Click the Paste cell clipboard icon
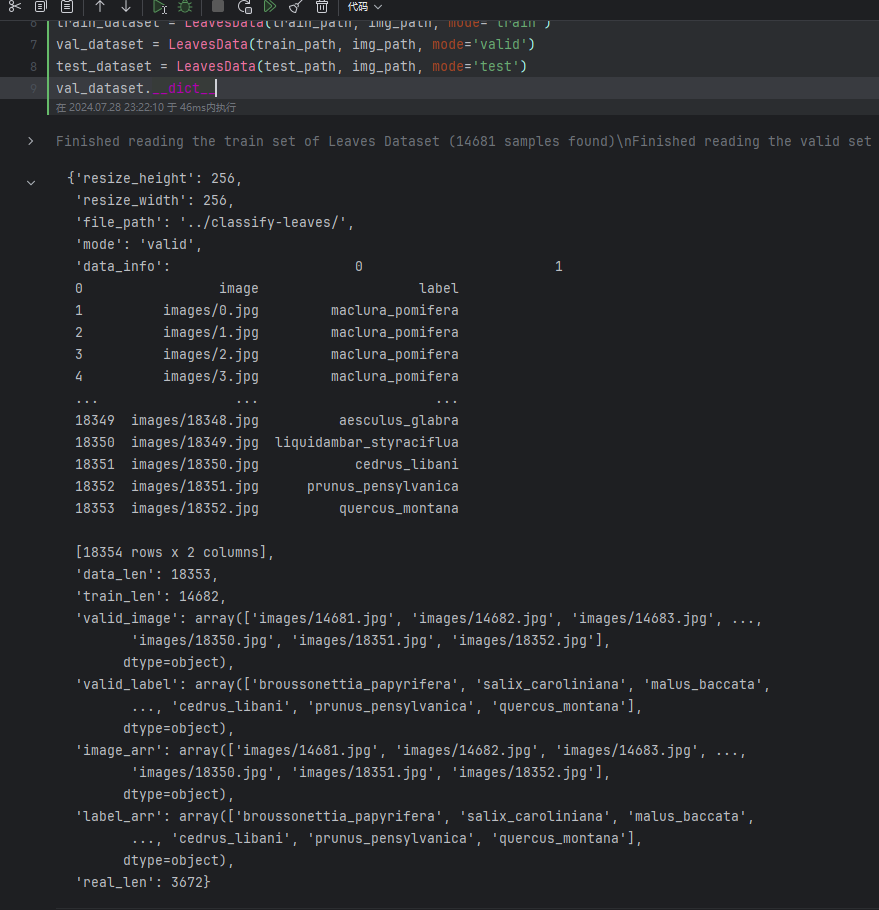Viewport: 879px width, 910px height. [x=66, y=7]
